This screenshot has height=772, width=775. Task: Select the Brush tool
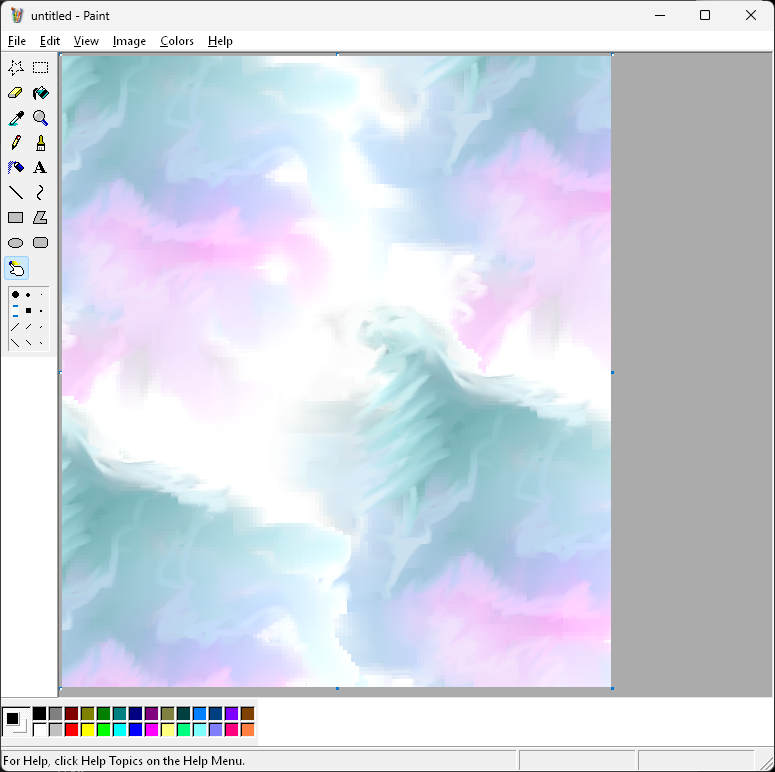coord(41,143)
